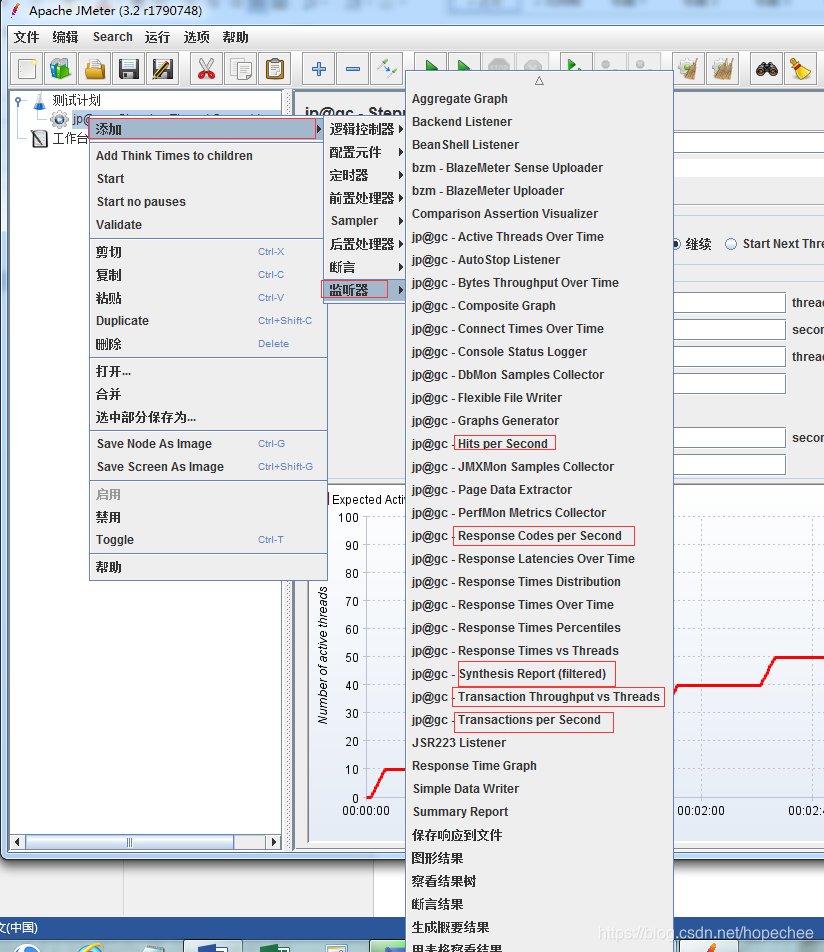Click the JMeter feather icon in title bar
This screenshot has height=952, width=824.
15,10
